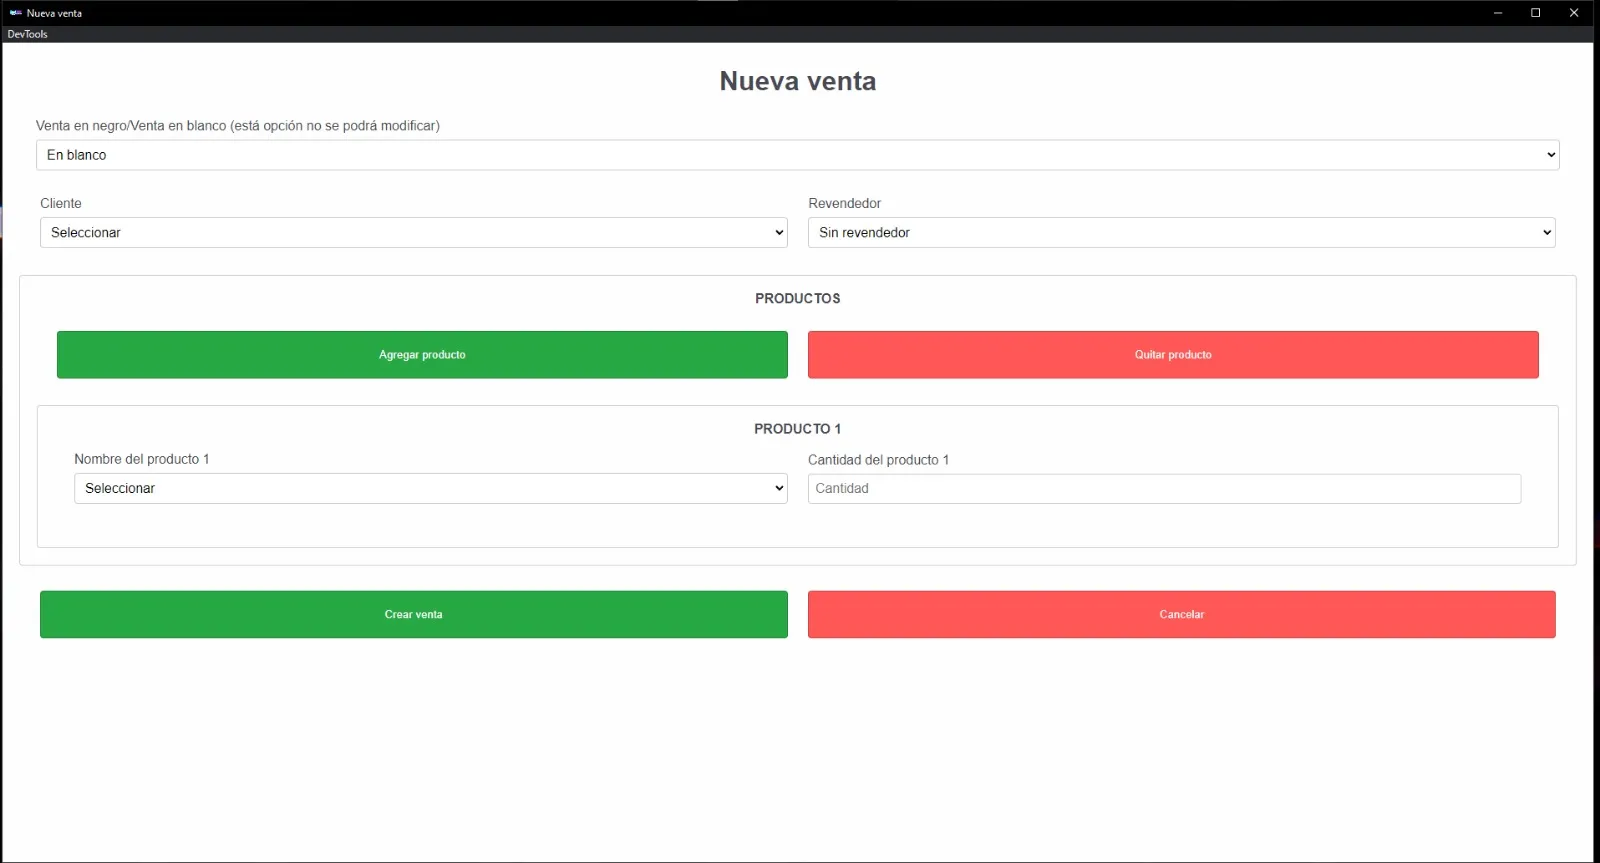
Task: Click the PRODUCTO 1 heading
Action: click(x=798, y=429)
